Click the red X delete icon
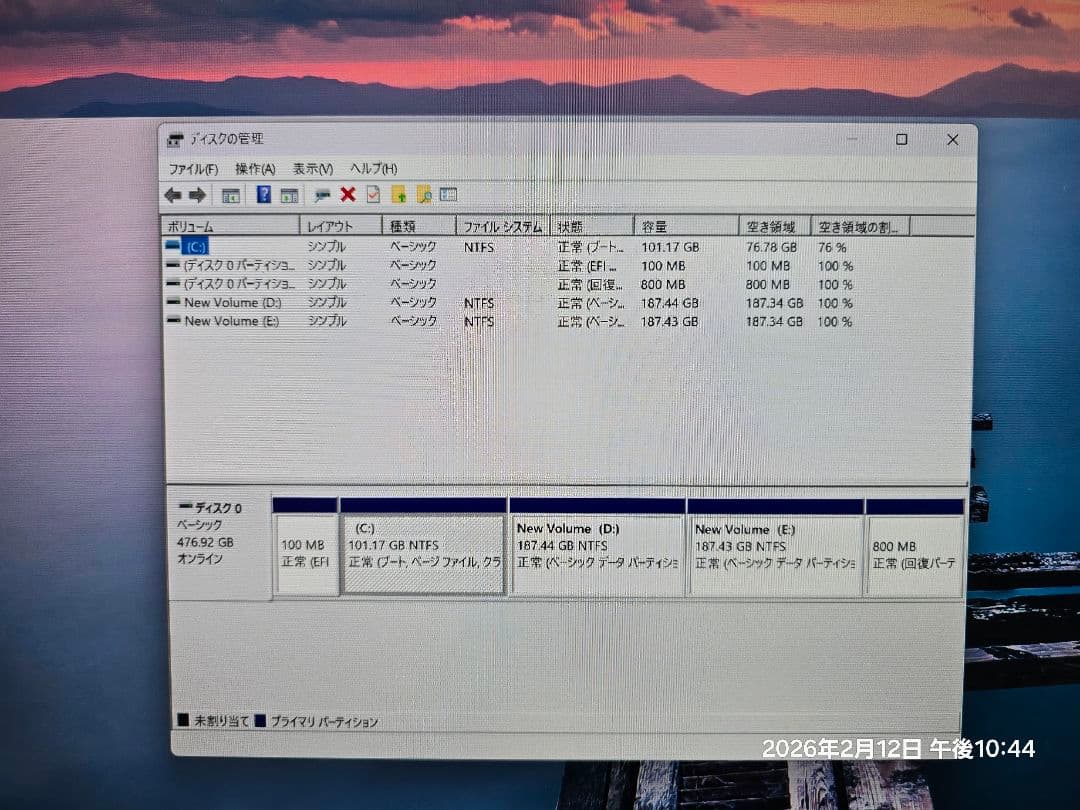The height and width of the screenshot is (810, 1080). [x=347, y=195]
